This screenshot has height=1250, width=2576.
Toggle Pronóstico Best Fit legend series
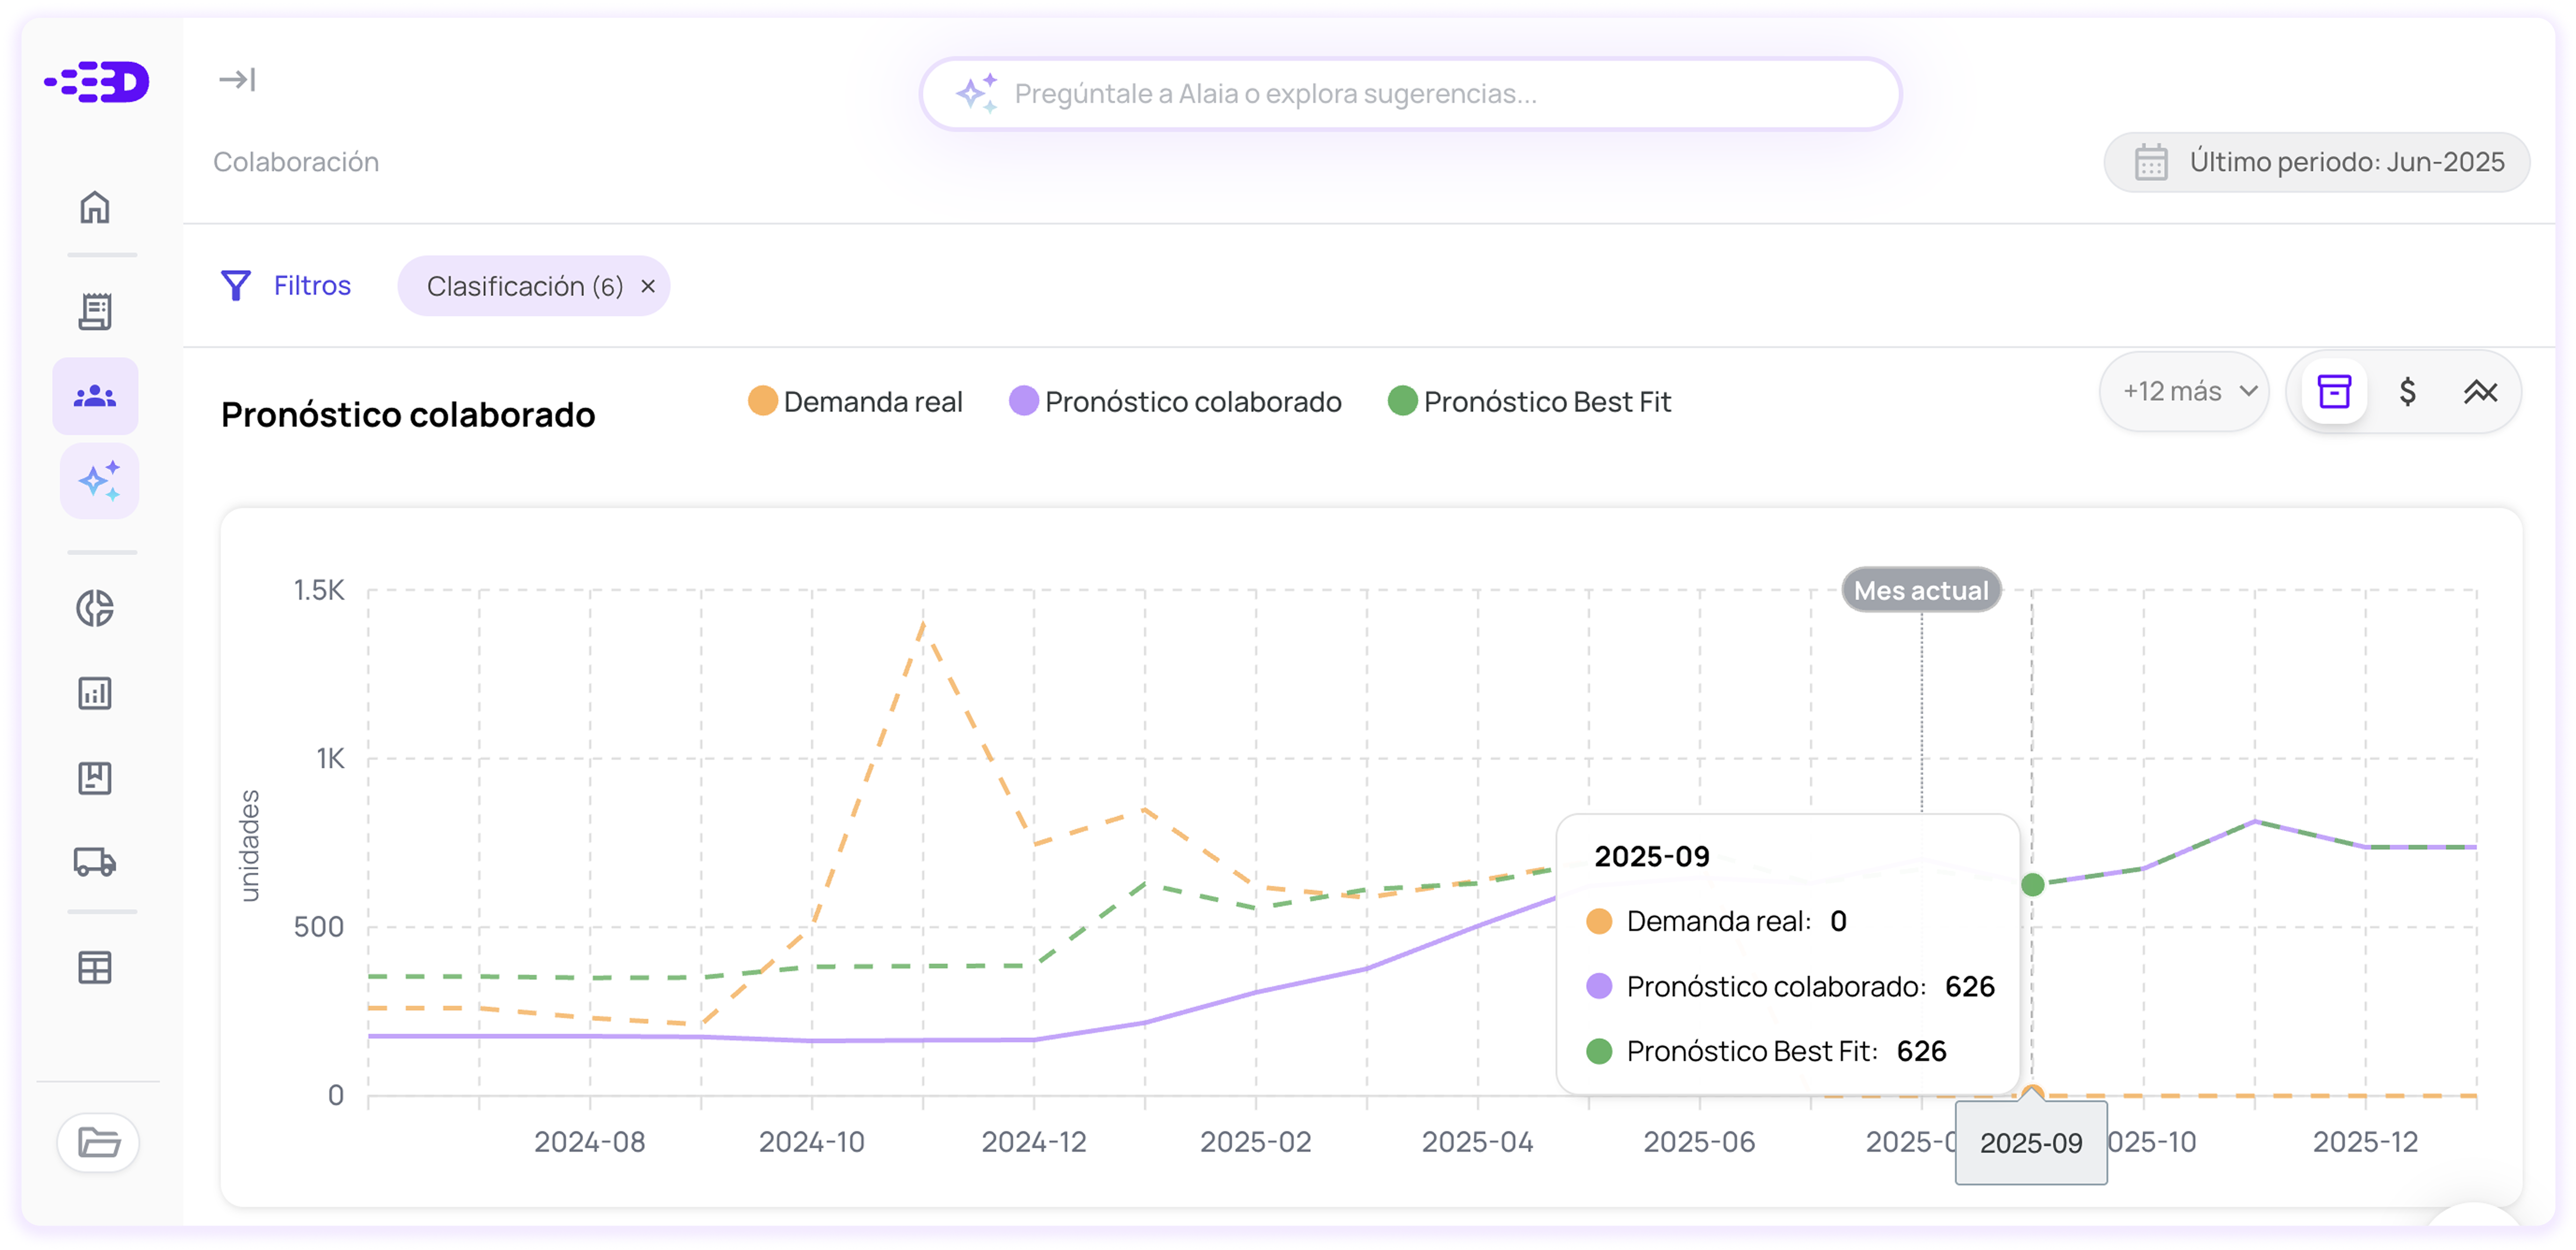pyautogui.click(x=1530, y=401)
